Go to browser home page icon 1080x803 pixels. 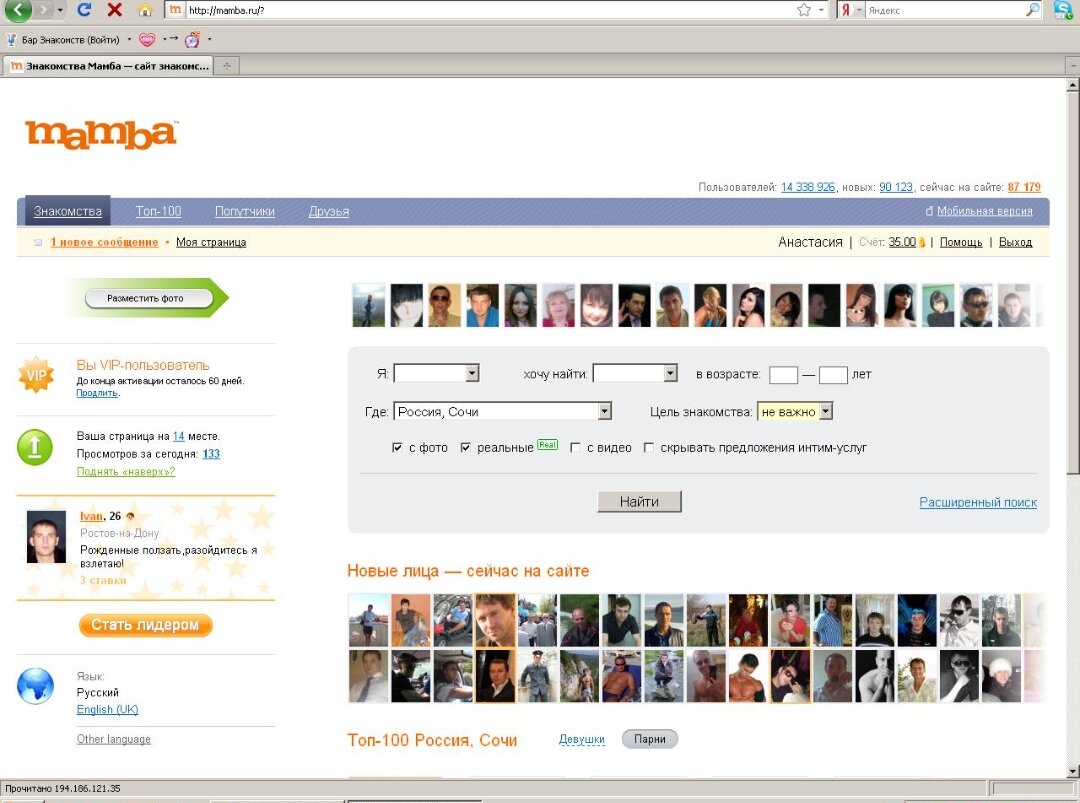click(x=145, y=10)
